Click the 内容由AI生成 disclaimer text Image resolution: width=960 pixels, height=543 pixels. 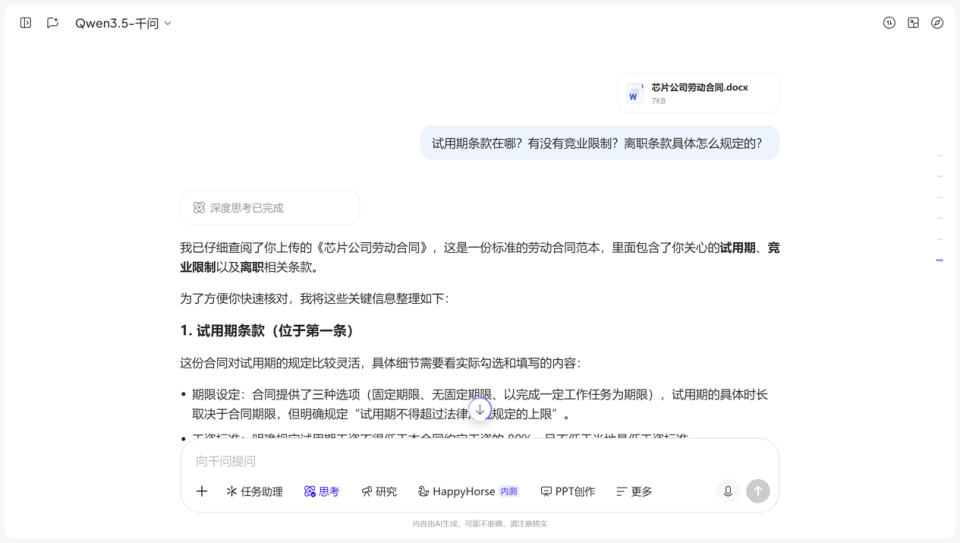coord(479,523)
